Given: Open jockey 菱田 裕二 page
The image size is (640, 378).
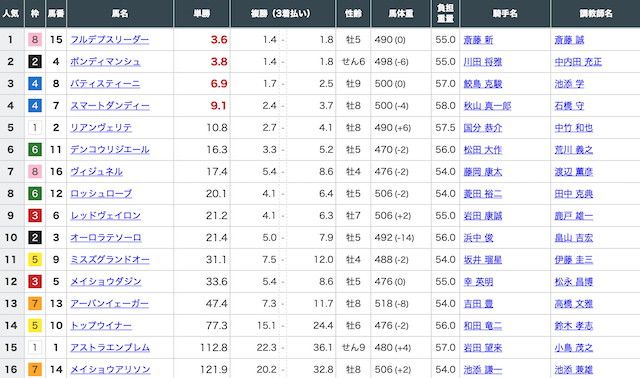Looking at the screenshot, I should coord(482,194).
